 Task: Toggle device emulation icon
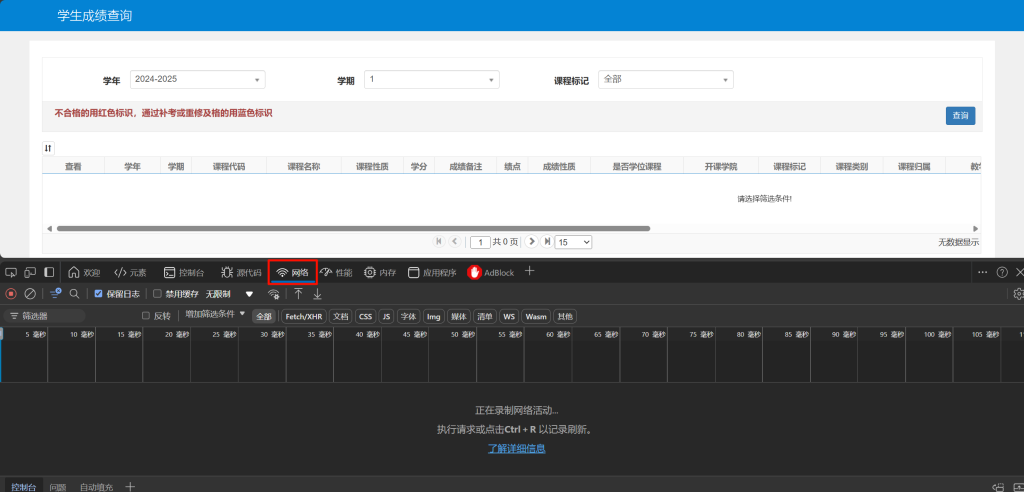29,272
